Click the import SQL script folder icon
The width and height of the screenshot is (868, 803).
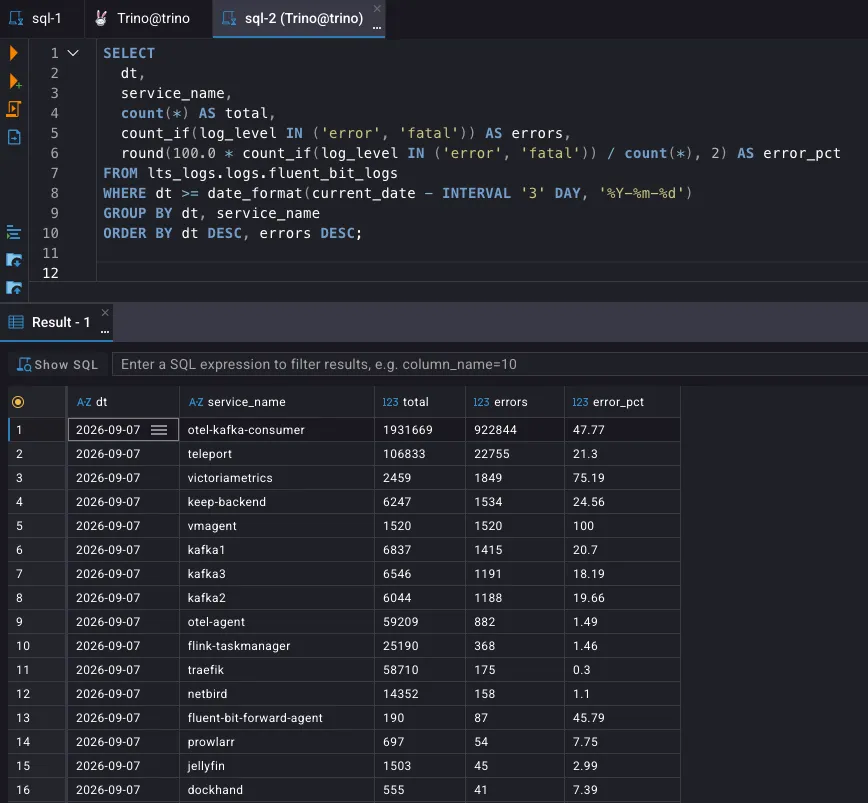14,260
